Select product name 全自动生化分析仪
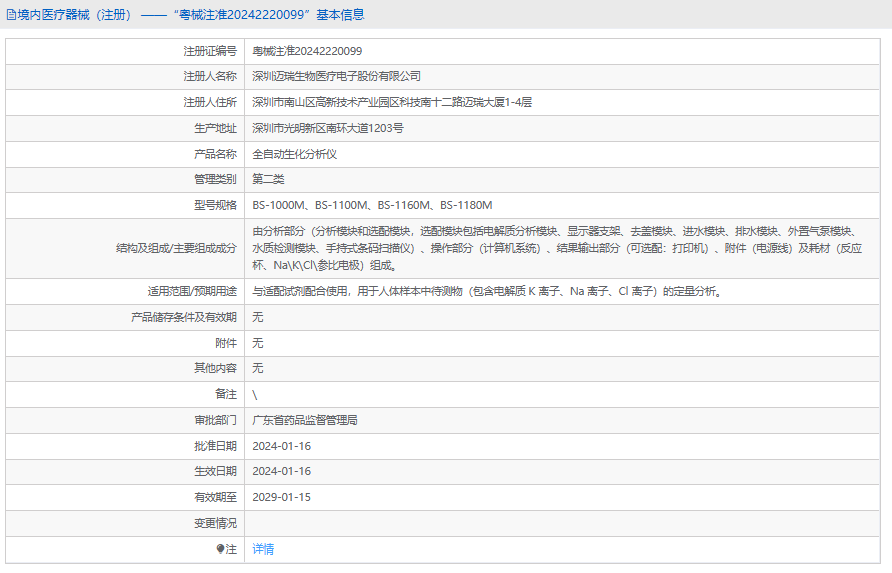The image size is (892, 573). pos(295,154)
